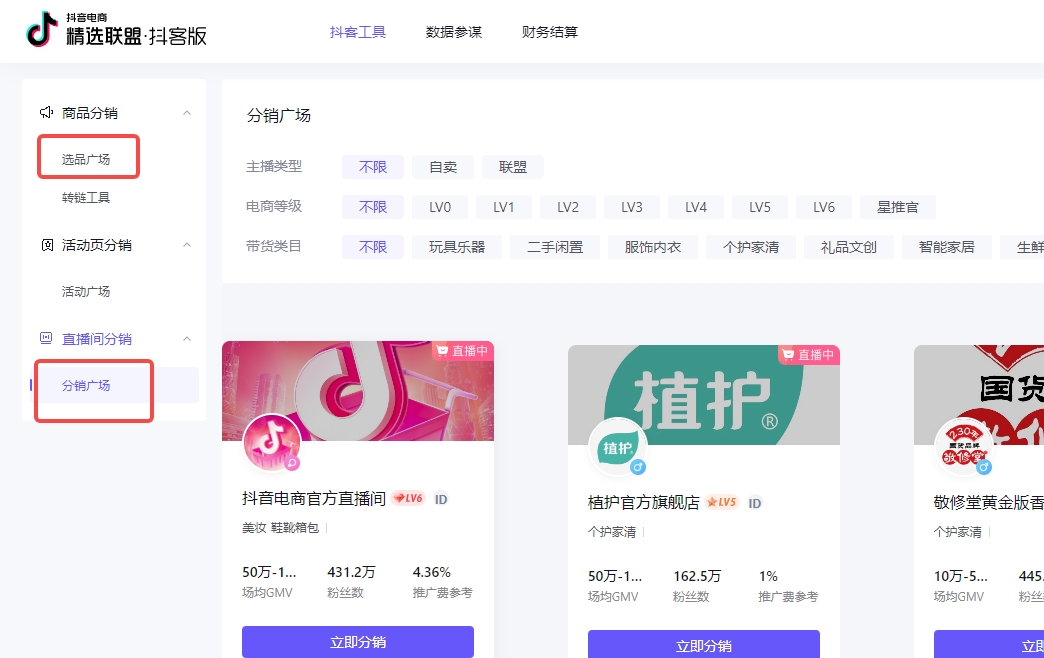Click 立即分销 for 植护官方旗舰店
The image size is (1044, 658).
click(704, 644)
